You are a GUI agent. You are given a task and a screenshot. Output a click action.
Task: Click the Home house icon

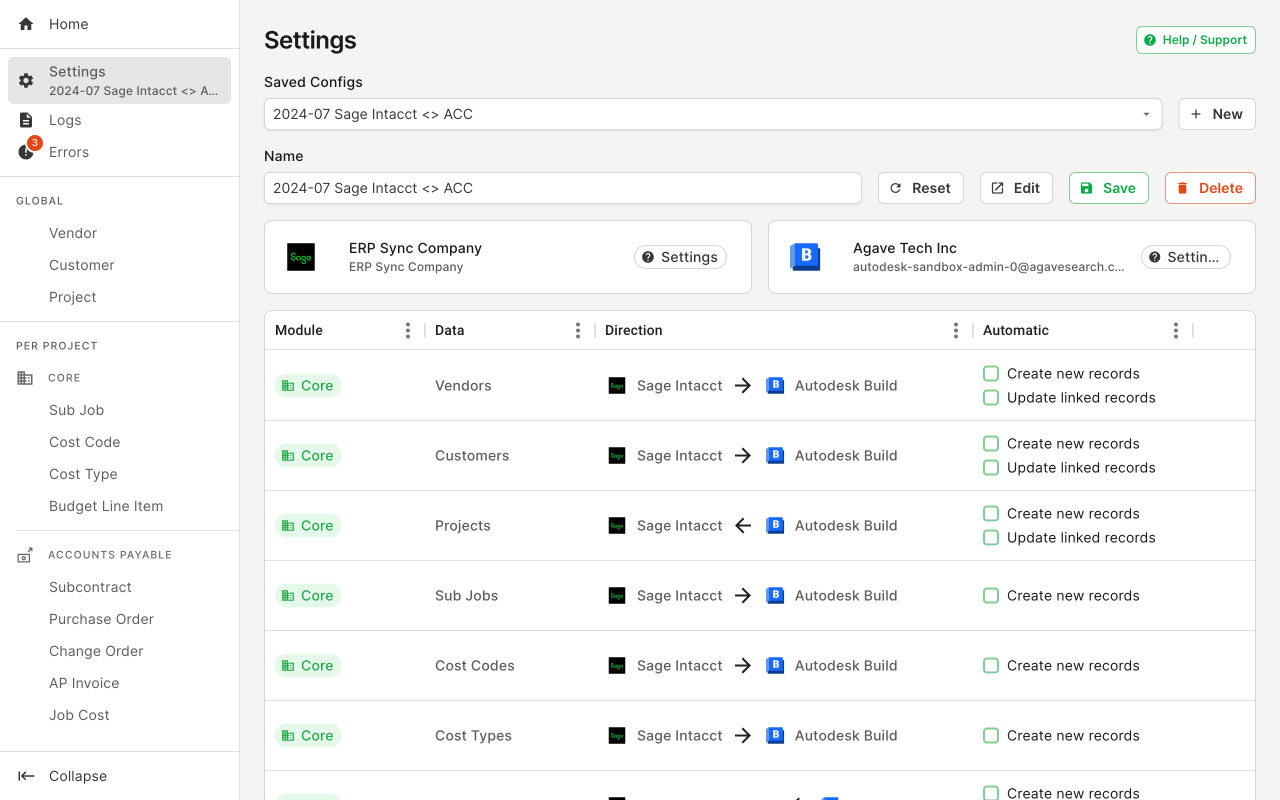(26, 24)
